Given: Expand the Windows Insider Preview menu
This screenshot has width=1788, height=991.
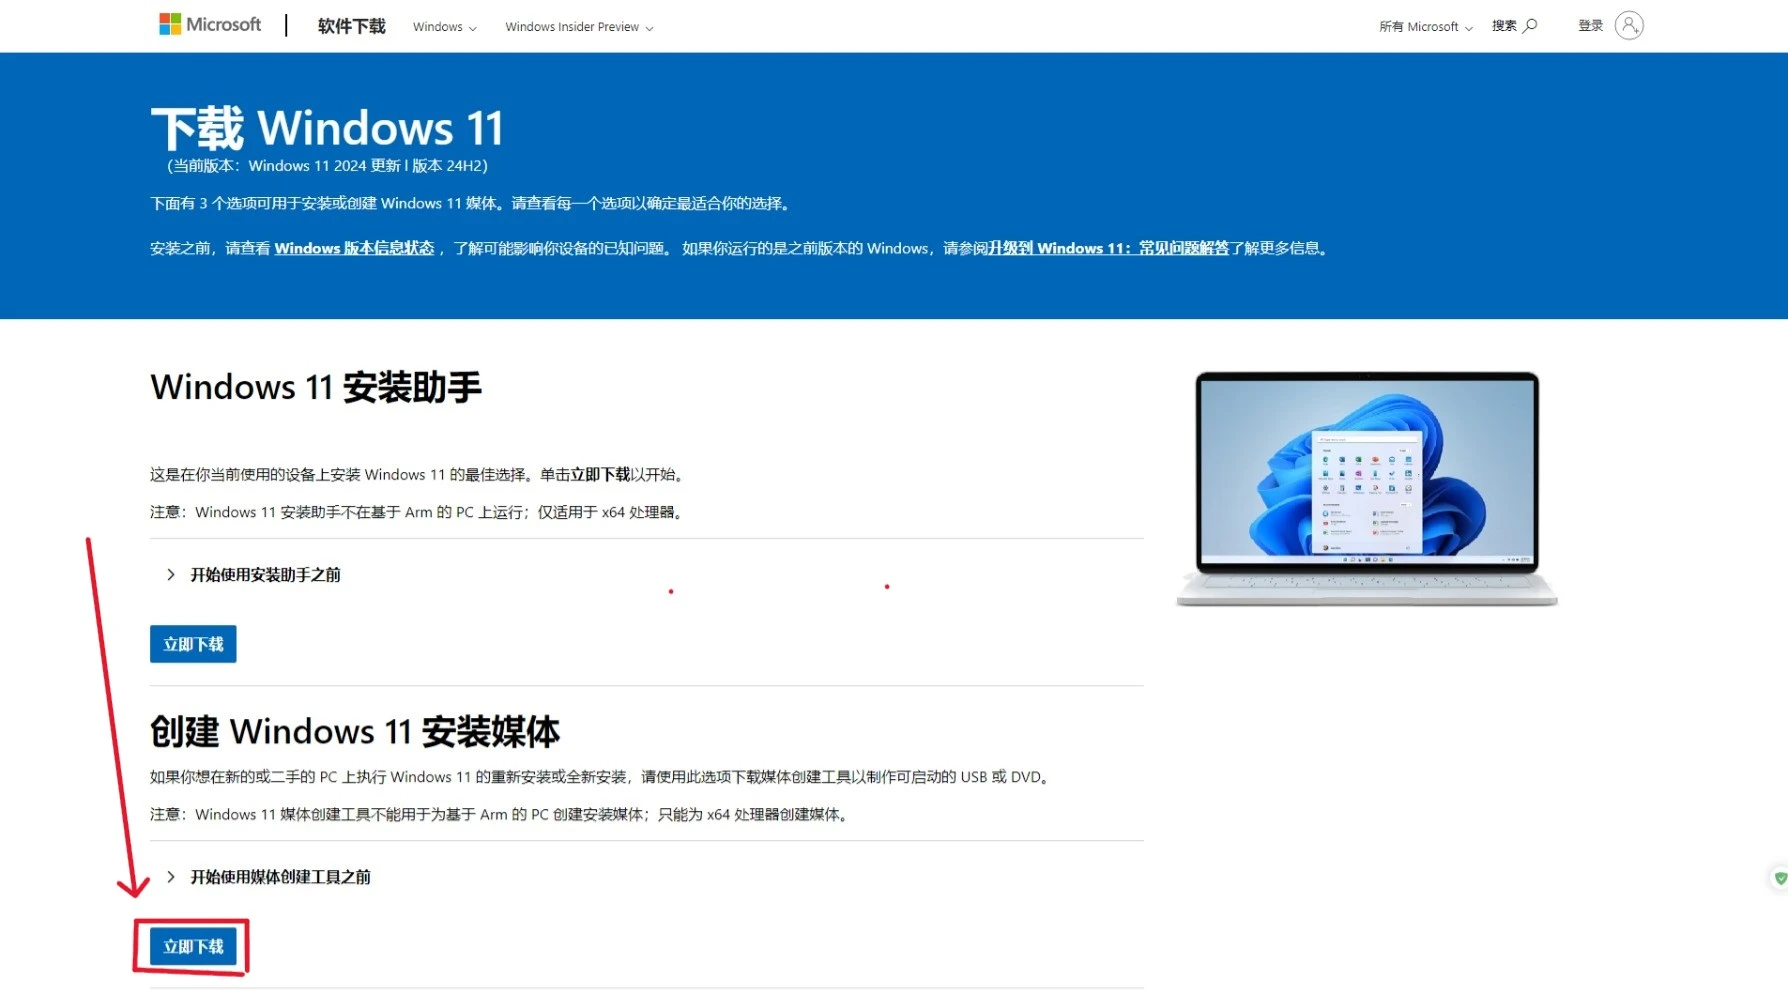Looking at the screenshot, I should coord(579,27).
